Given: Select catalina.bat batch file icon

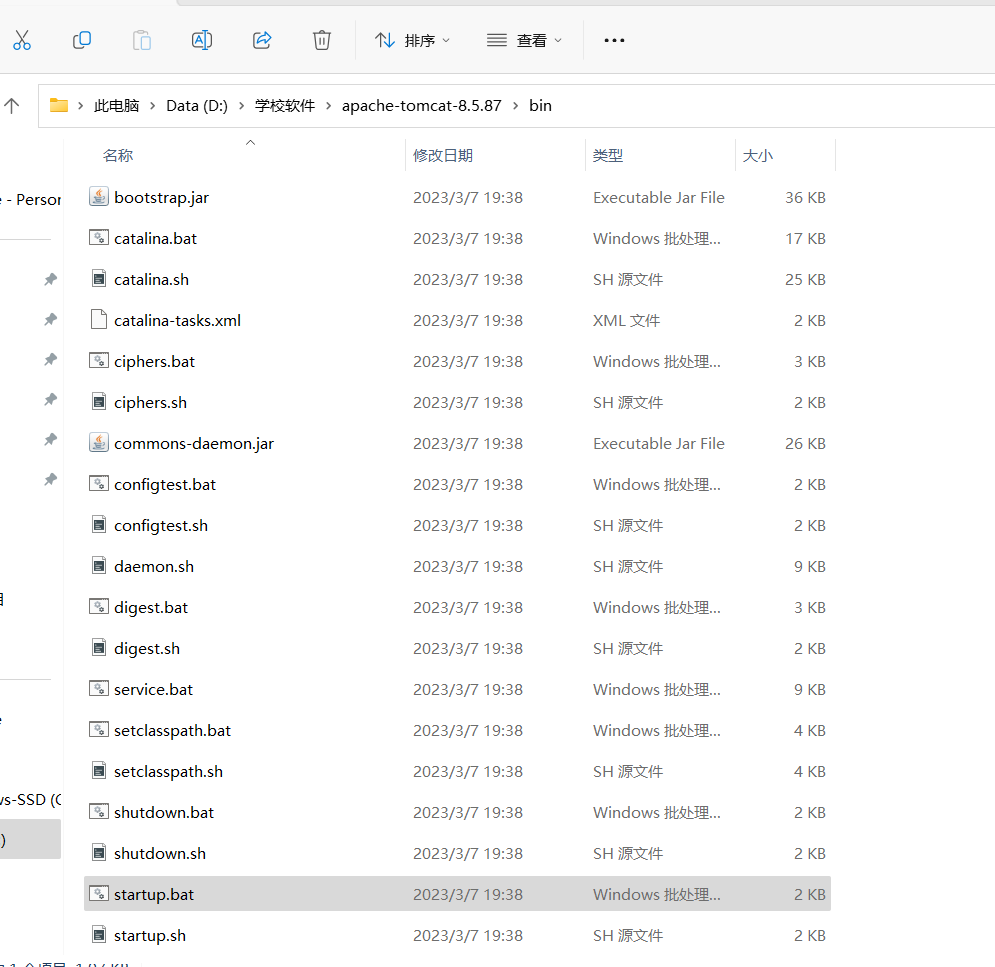Looking at the screenshot, I should (x=98, y=238).
